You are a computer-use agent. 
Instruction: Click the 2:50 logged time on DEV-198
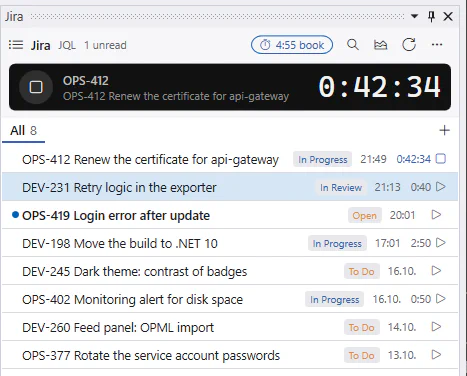pos(421,243)
